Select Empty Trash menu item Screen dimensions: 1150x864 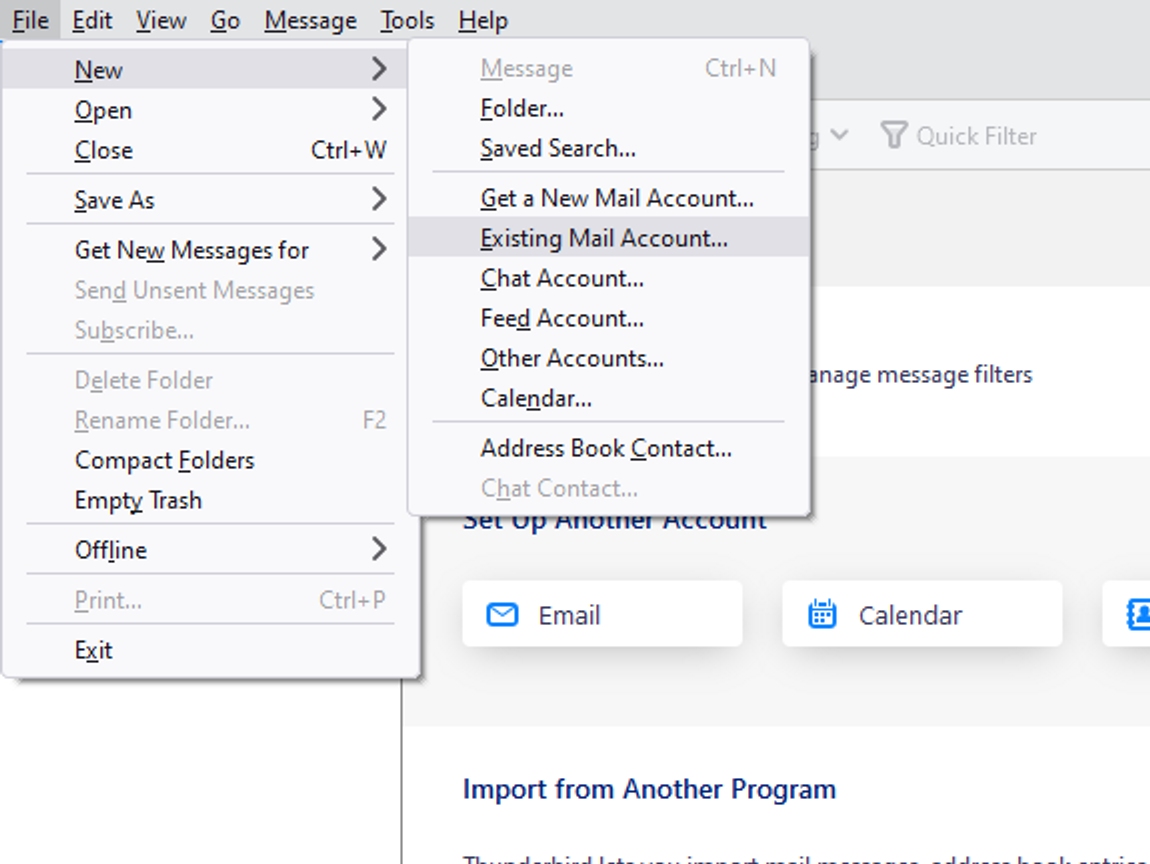click(x=138, y=500)
